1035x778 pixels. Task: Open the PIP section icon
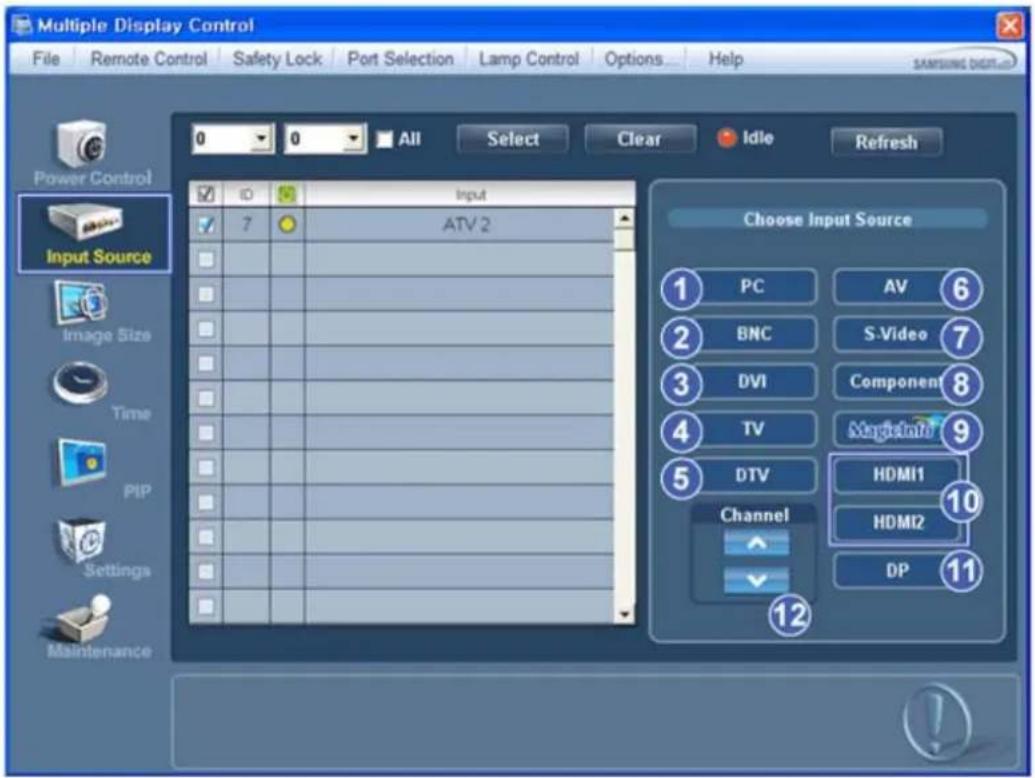tap(82, 462)
